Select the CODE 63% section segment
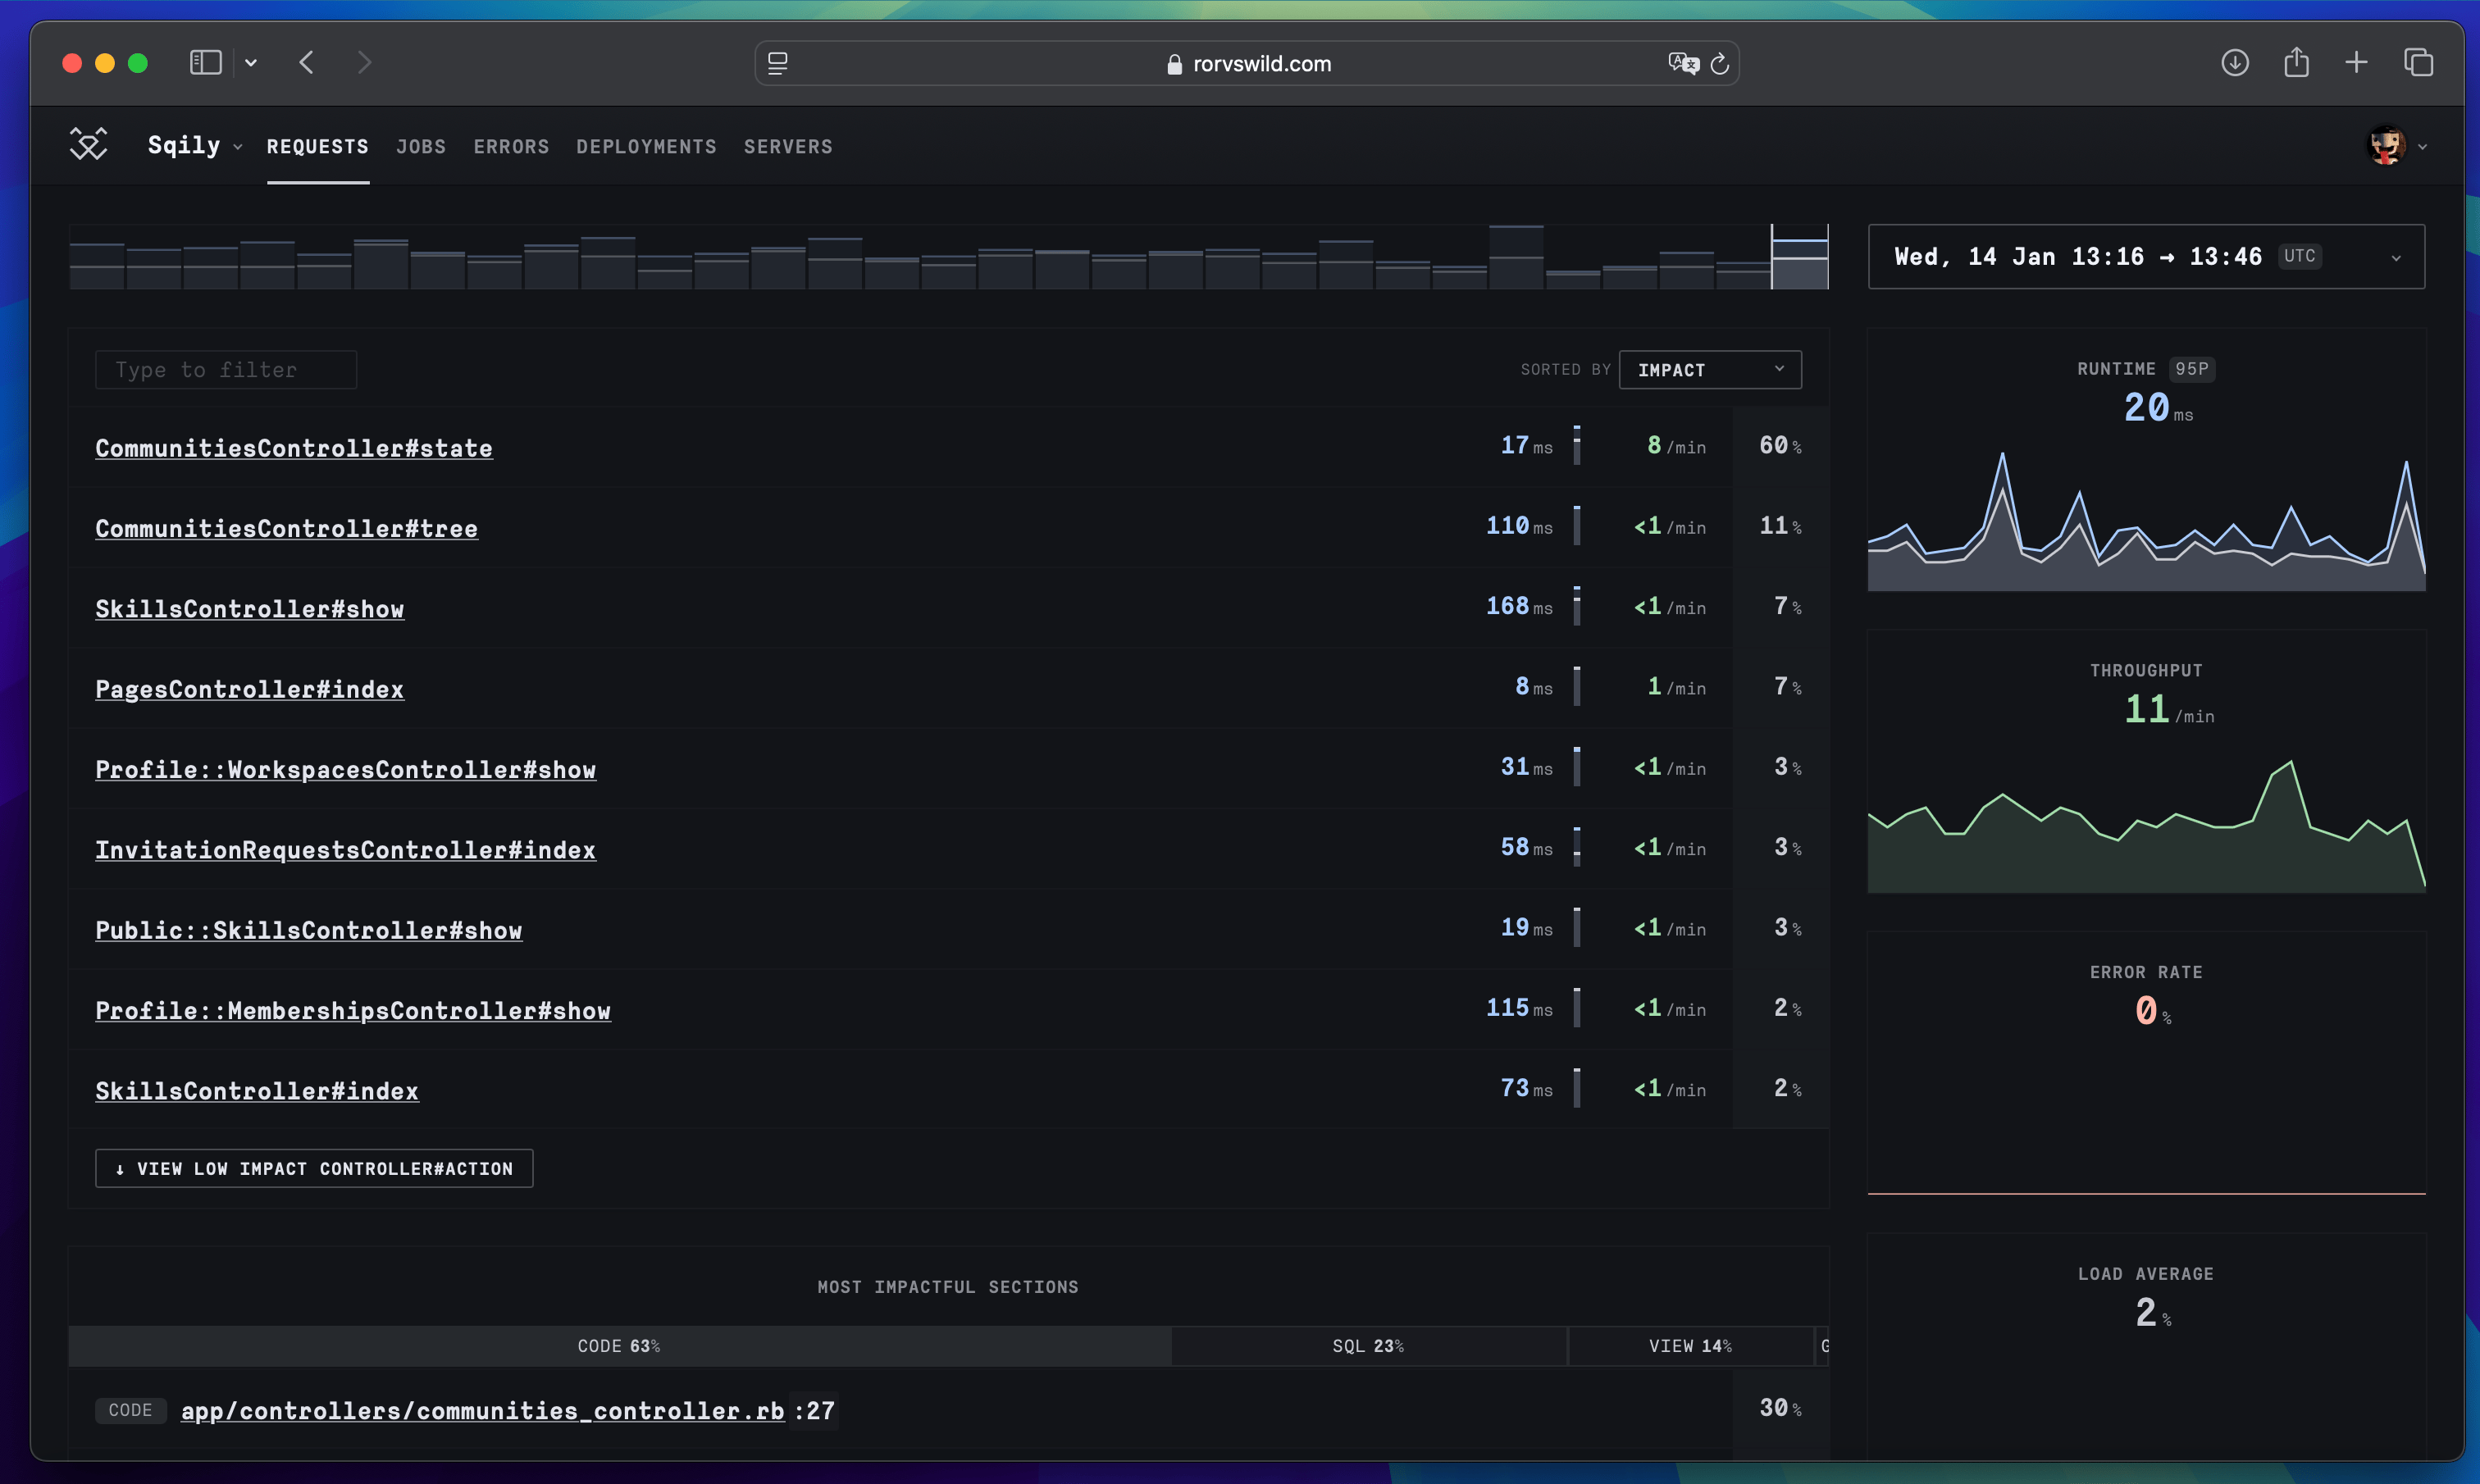The image size is (2480, 1484). point(619,1346)
